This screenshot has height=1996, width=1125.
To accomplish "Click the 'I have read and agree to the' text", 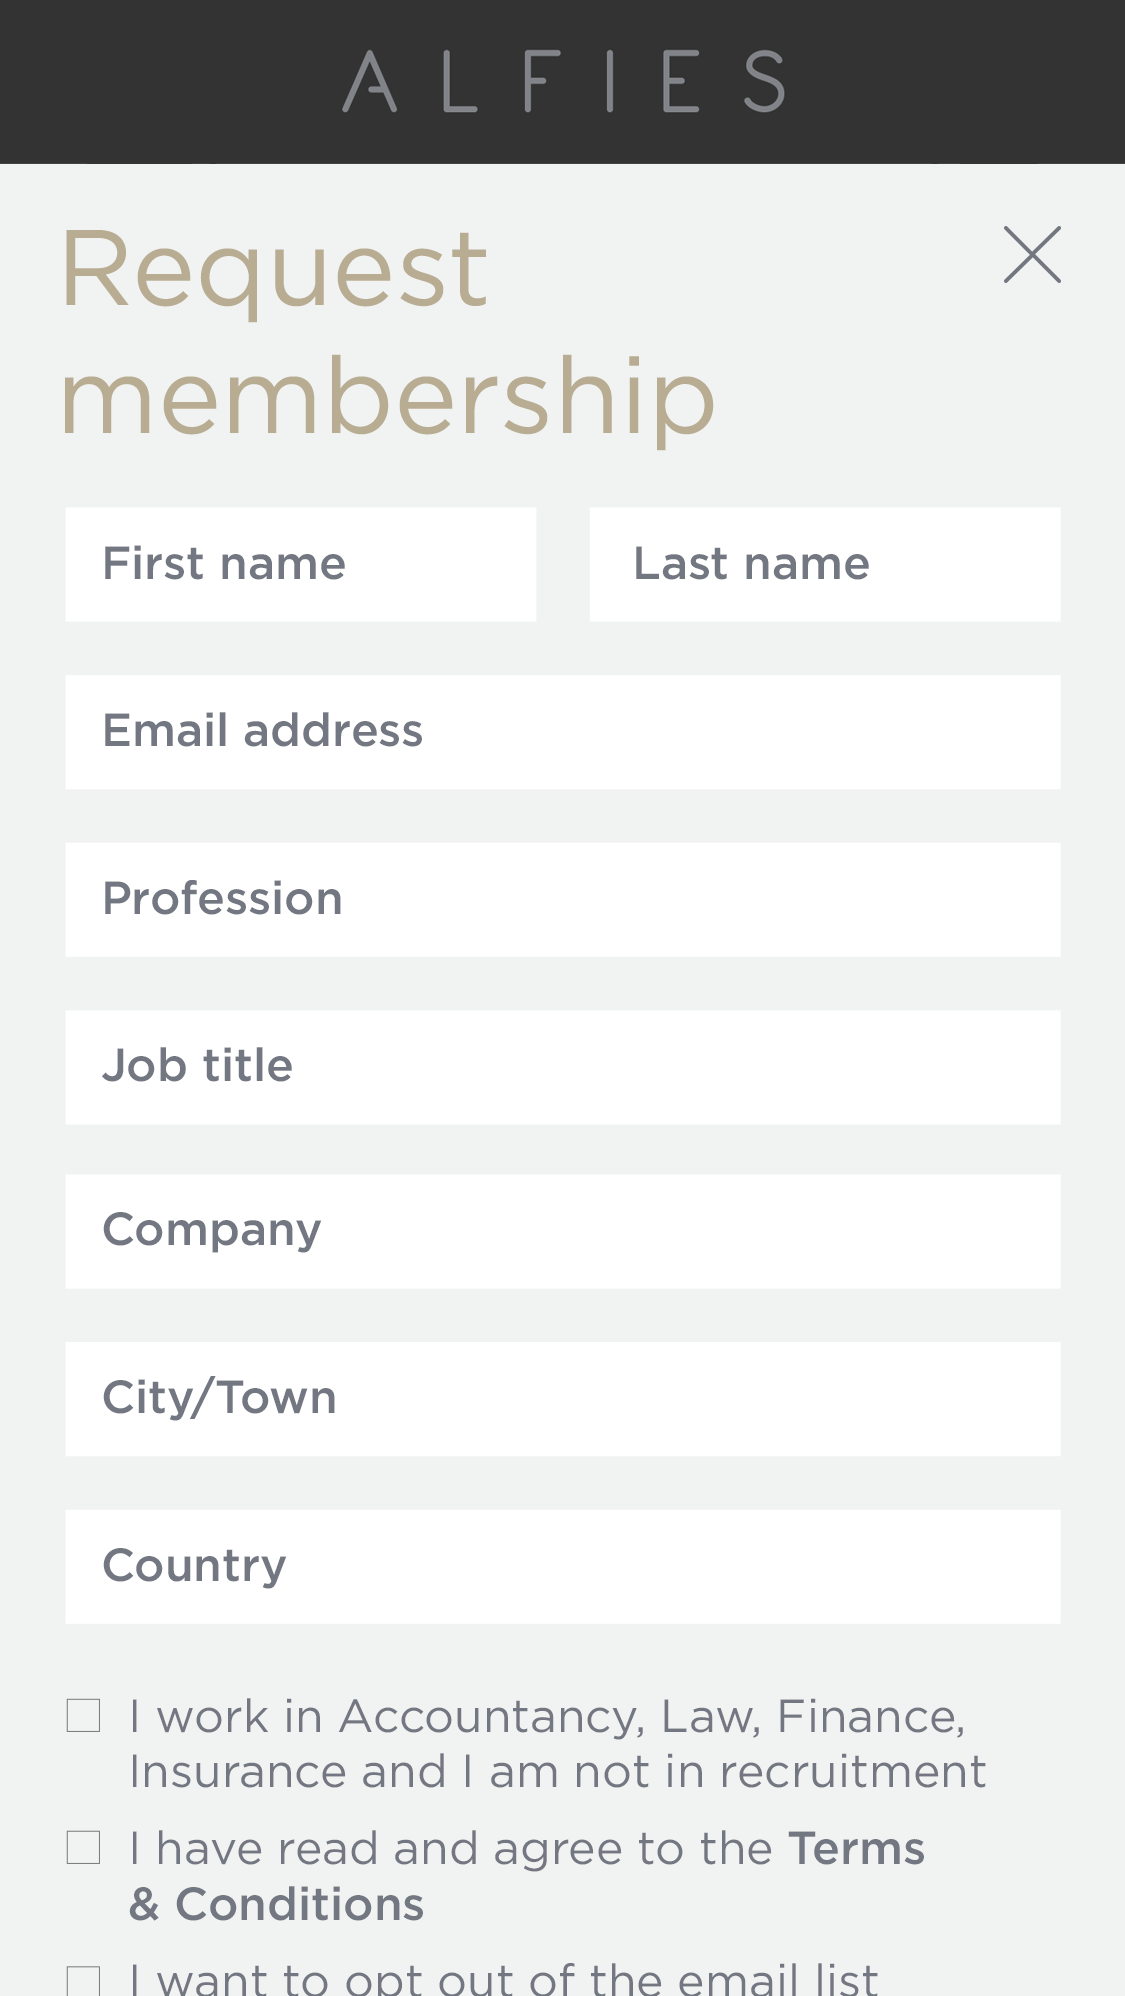I will point(450,1849).
